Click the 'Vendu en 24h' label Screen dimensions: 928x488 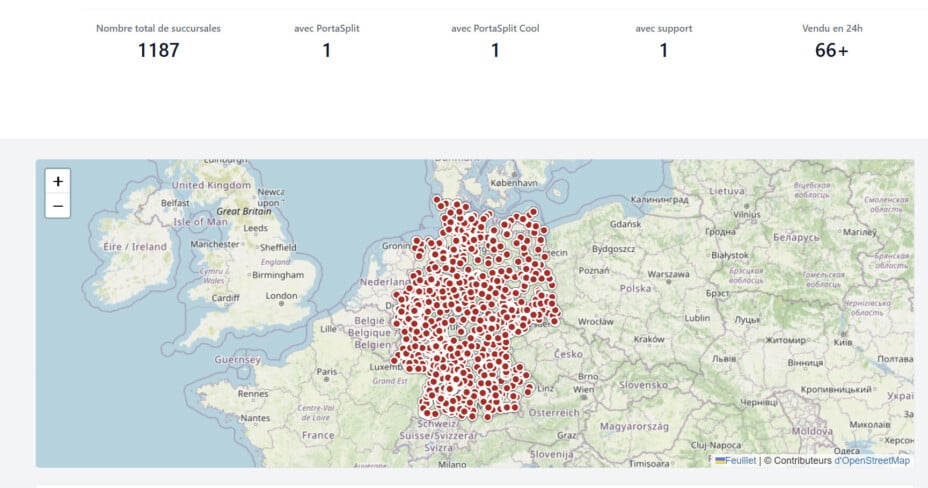click(x=832, y=28)
